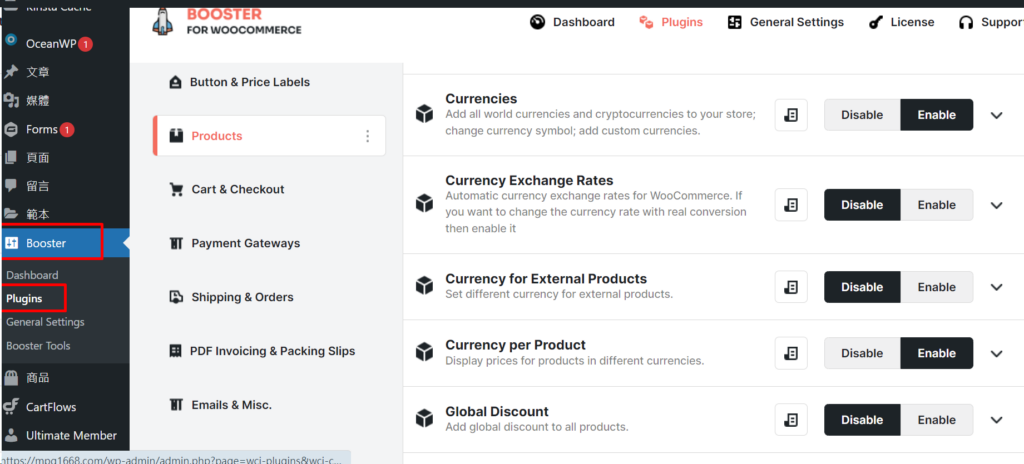Open the documentation icon for Currency Exchange Rates
1024x464 pixels.
click(791, 205)
